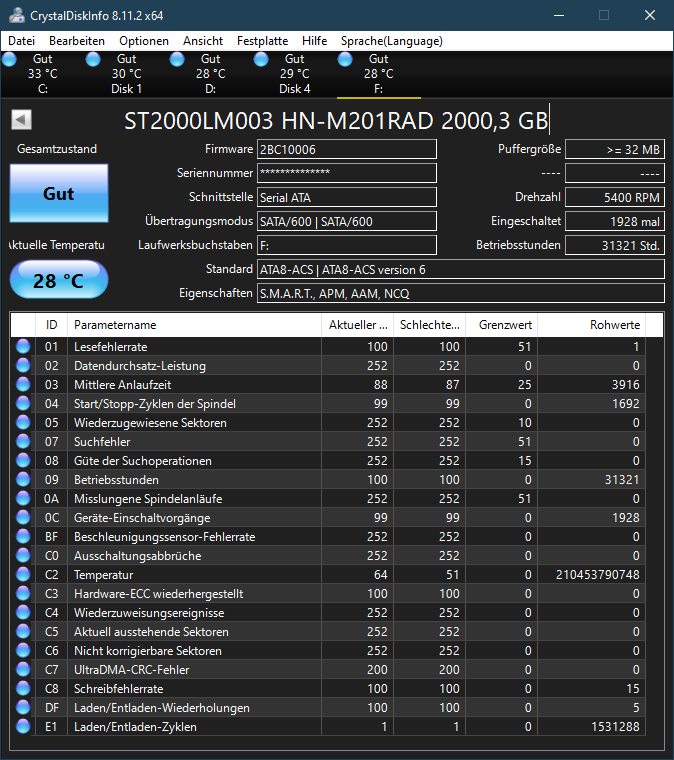674x760 pixels.
Task: Click the Firmware field 2BC10006
Action: coord(346,149)
